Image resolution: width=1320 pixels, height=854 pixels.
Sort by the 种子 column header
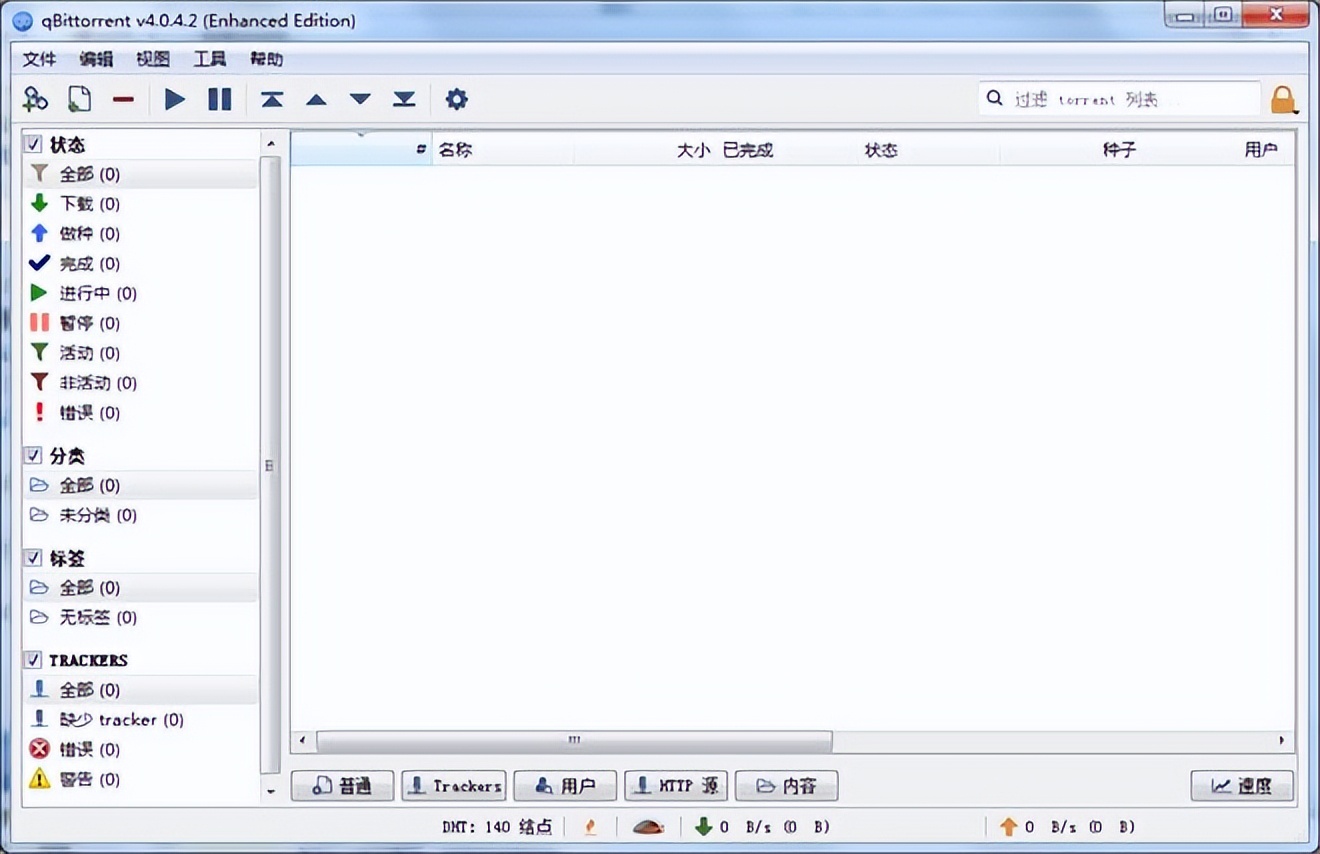(1071, 150)
